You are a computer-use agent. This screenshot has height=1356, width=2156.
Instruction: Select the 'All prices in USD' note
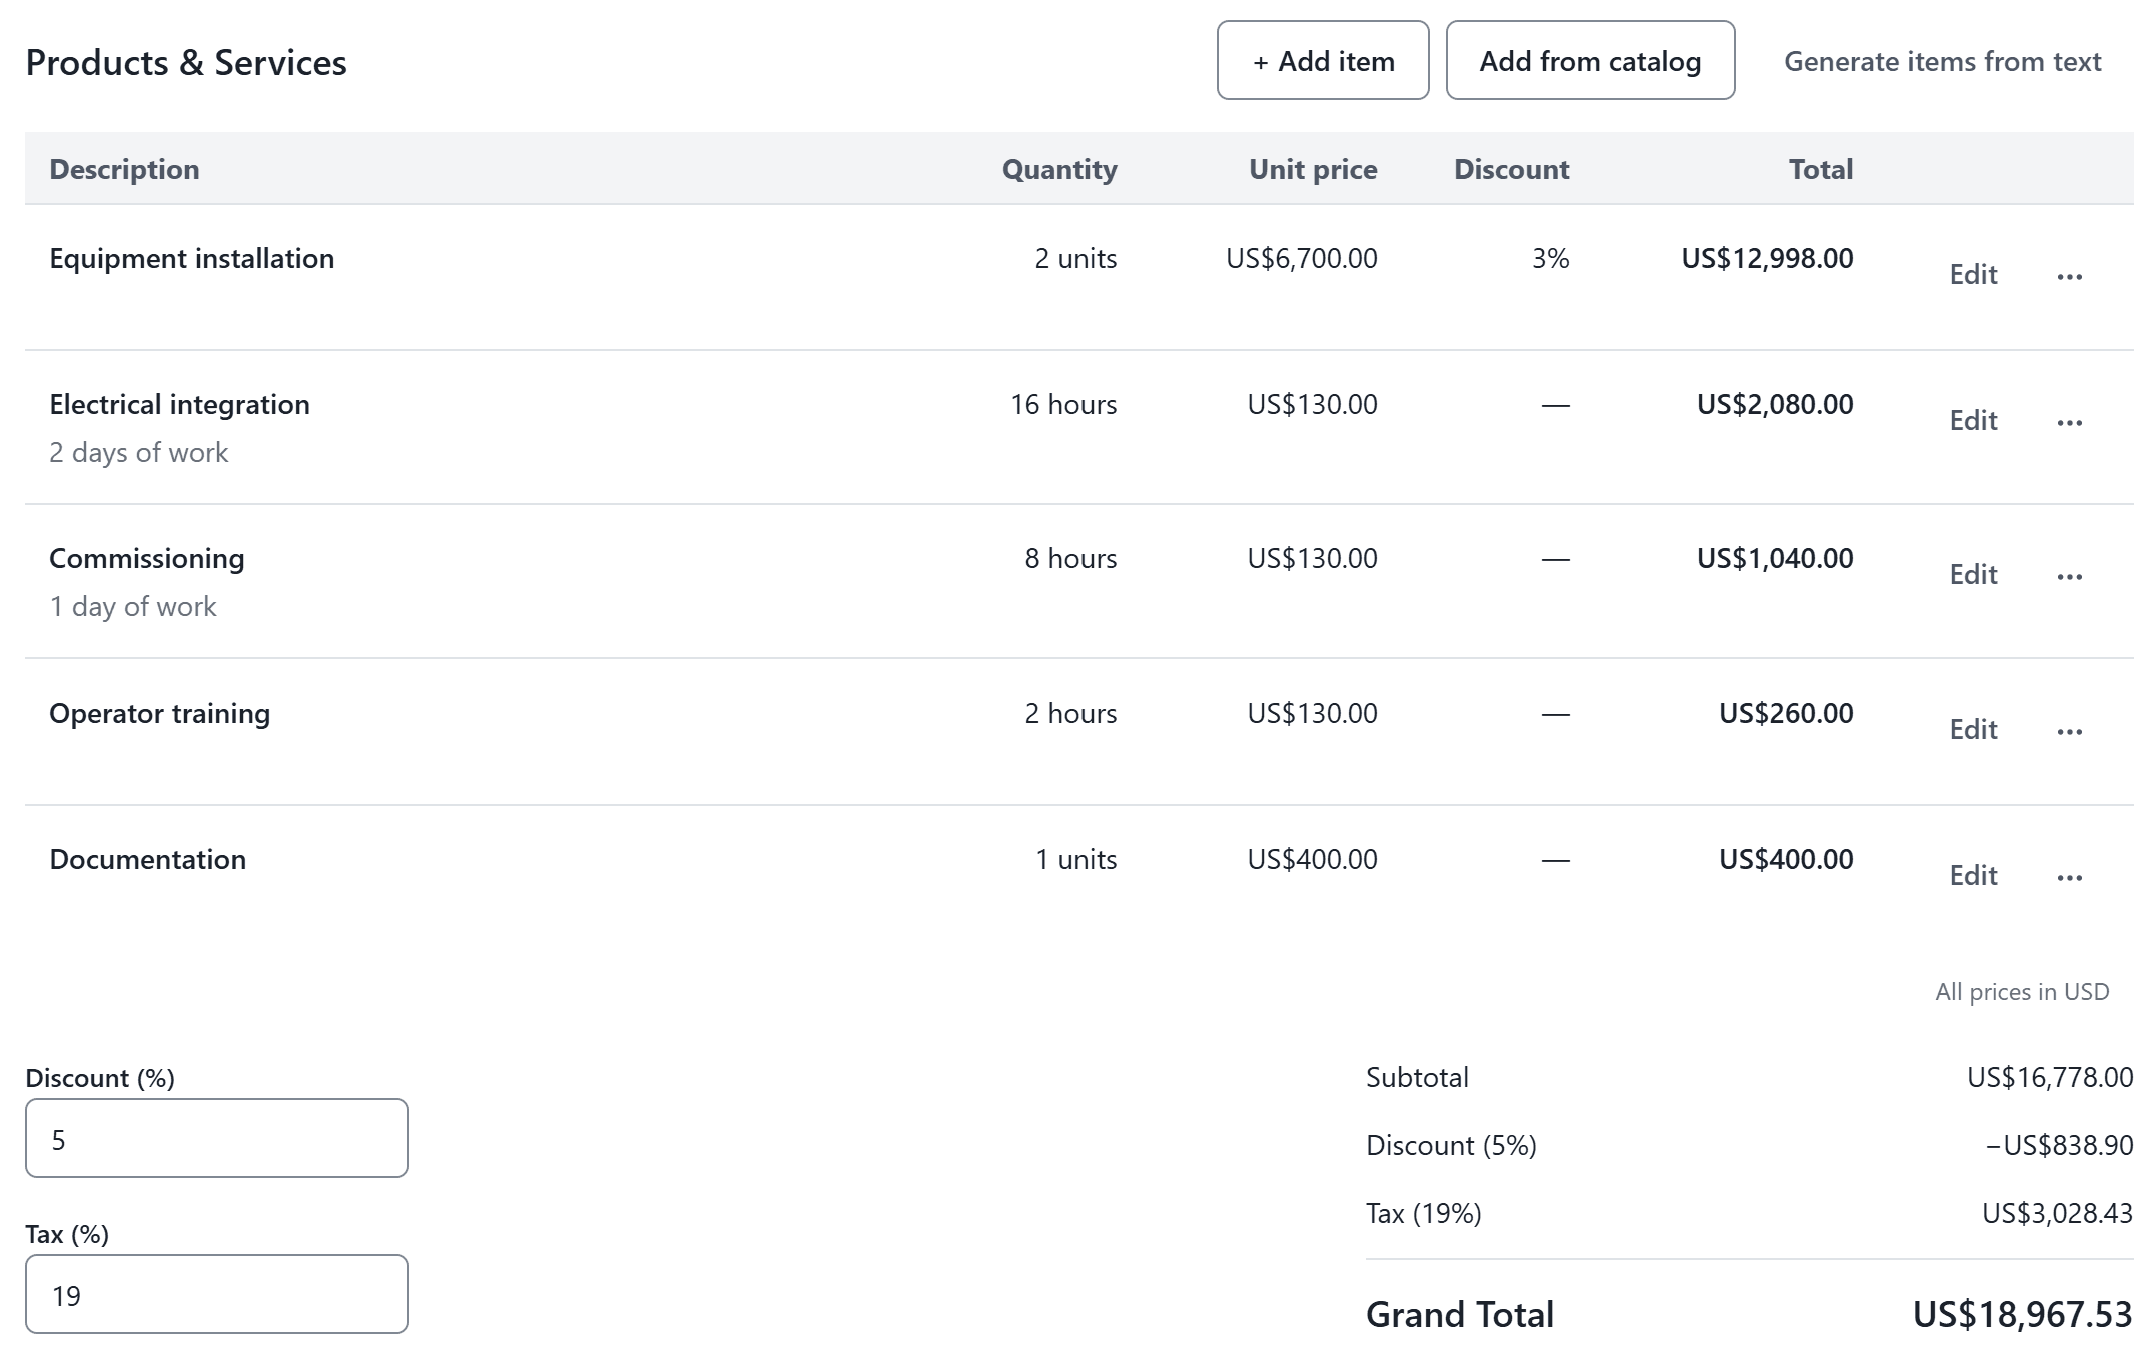click(x=2022, y=992)
